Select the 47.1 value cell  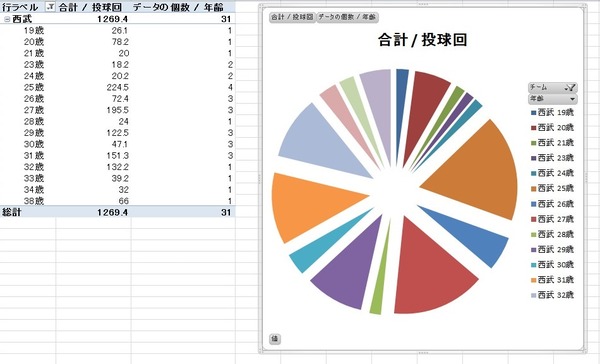(x=120, y=144)
